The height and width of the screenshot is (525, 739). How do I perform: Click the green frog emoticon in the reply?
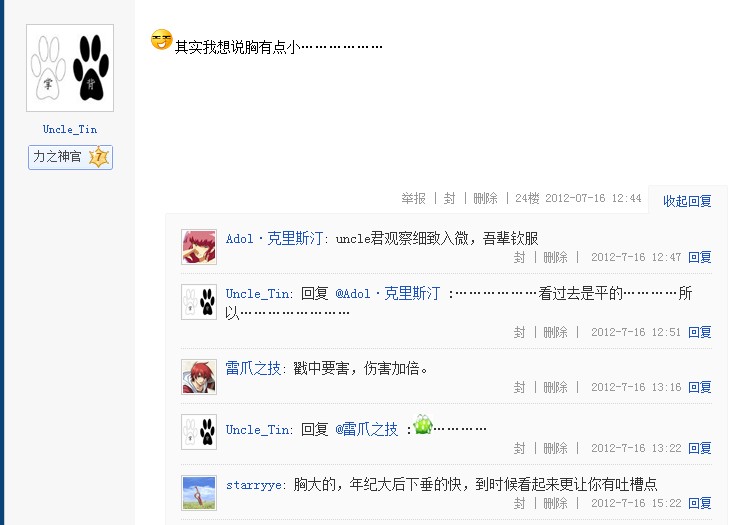[x=423, y=425]
